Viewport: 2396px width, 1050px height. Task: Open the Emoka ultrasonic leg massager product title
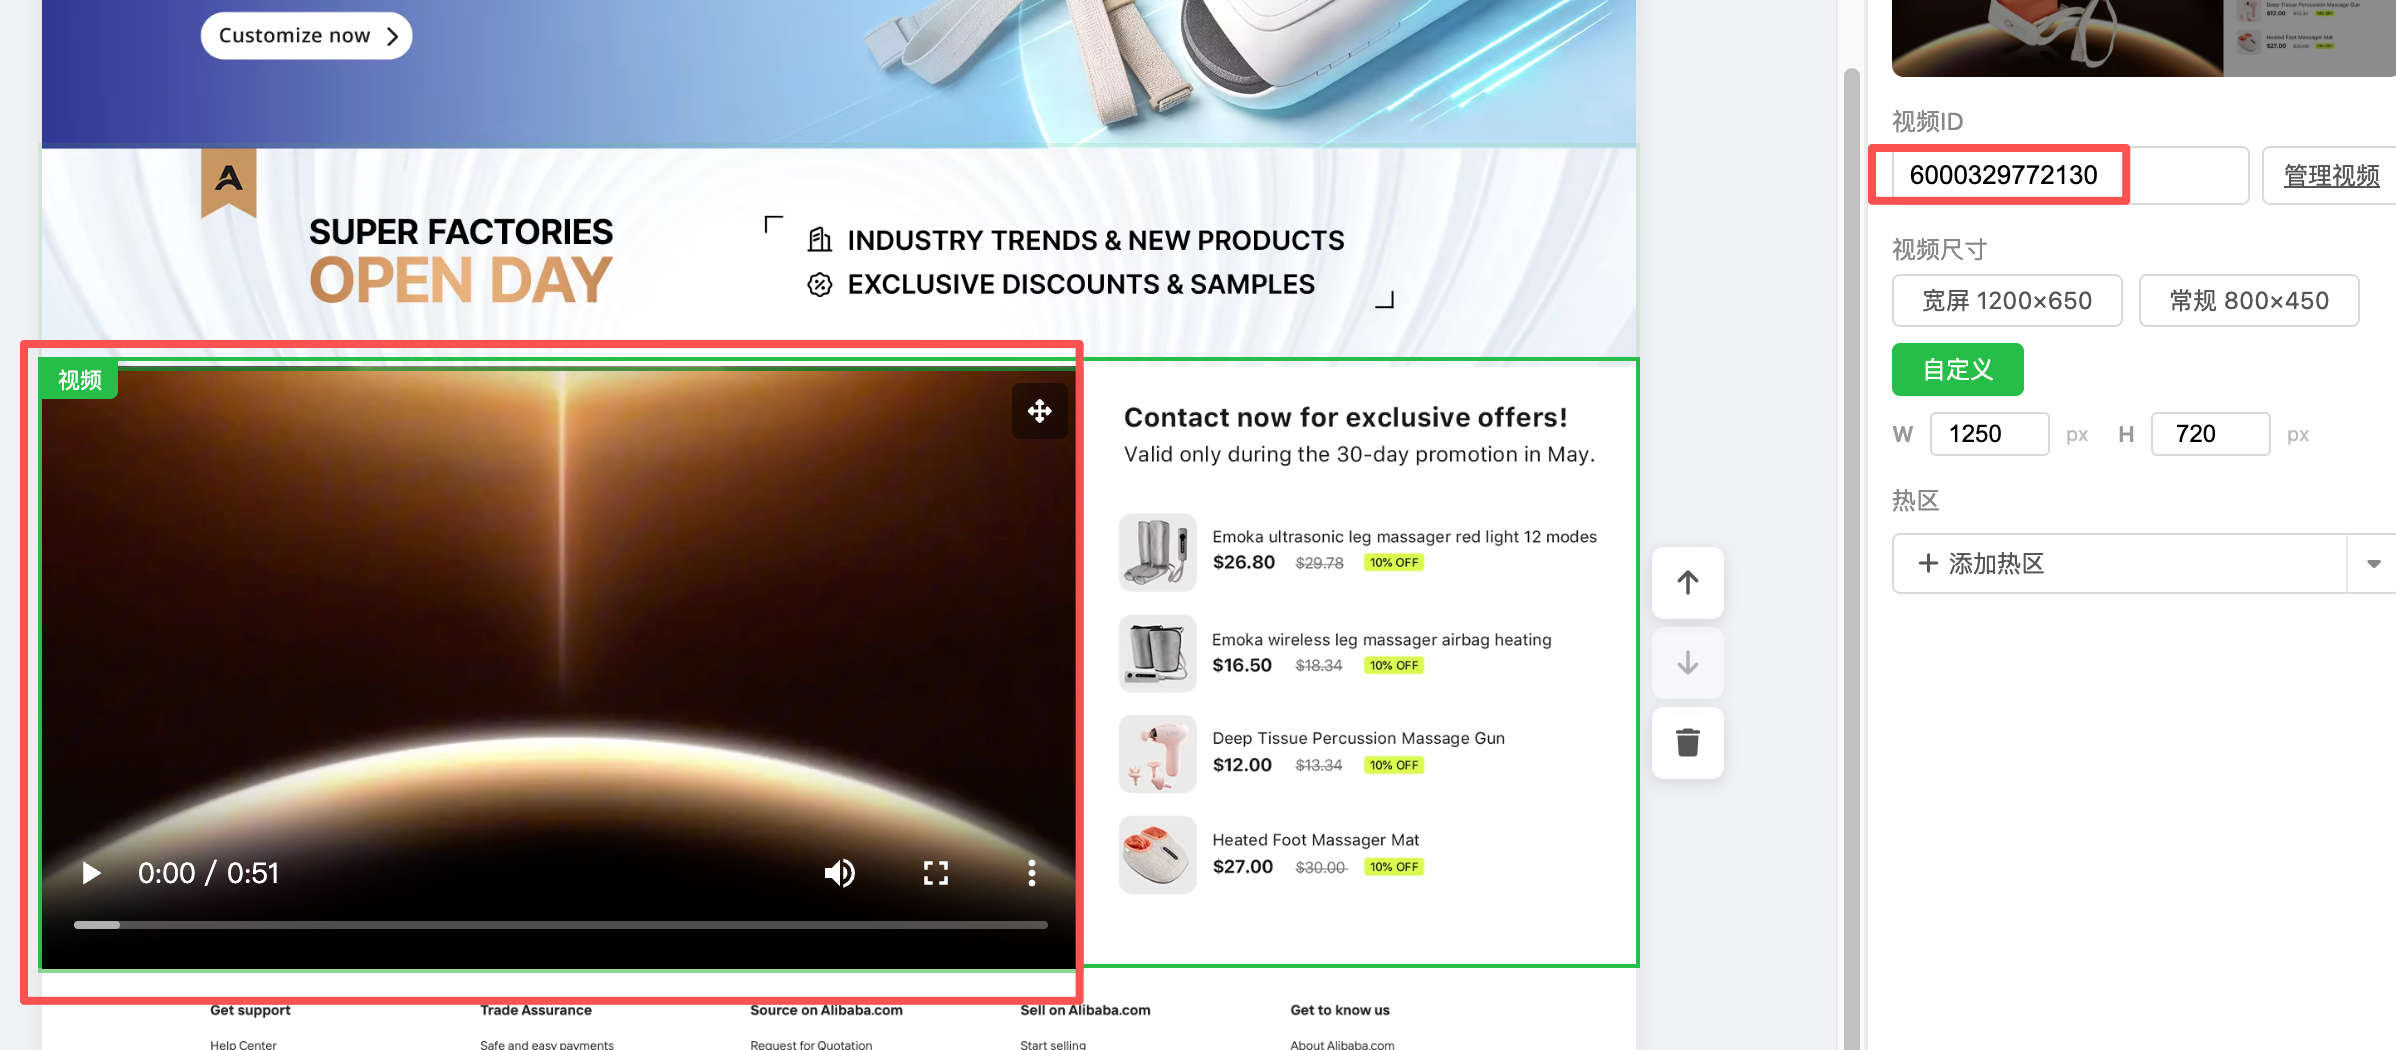click(1404, 537)
